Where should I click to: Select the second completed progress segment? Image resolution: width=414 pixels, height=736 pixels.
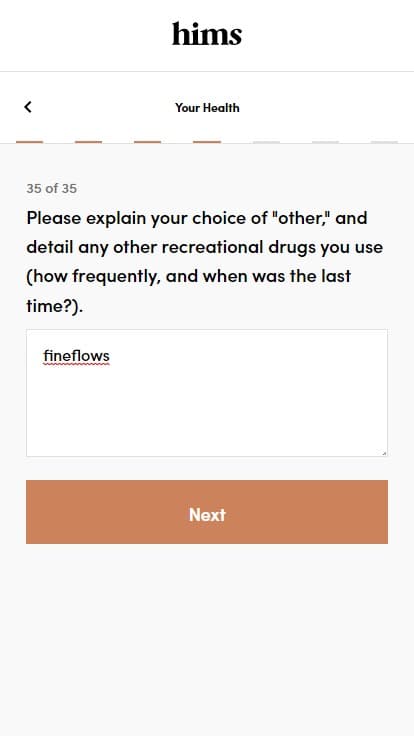89,142
